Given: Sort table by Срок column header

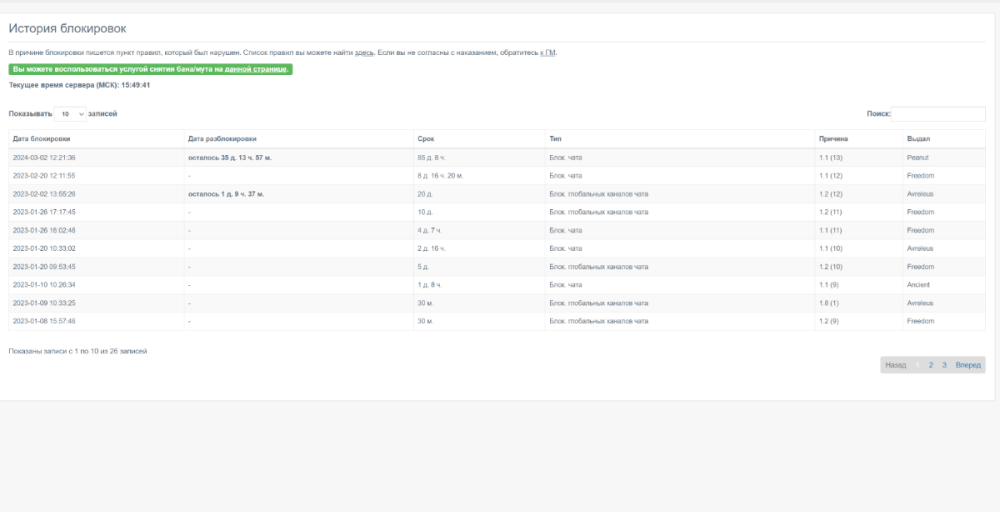Looking at the screenshot, I should coord(427,139).
